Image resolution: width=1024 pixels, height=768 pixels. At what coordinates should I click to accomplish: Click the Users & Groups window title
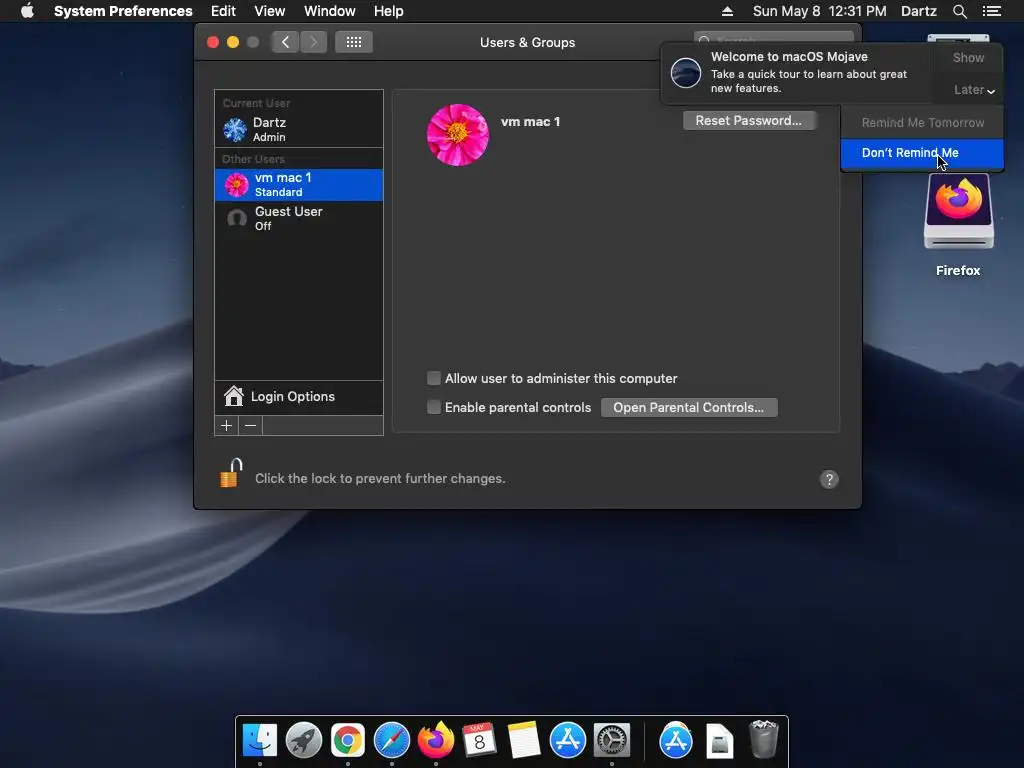pos(527,42)
